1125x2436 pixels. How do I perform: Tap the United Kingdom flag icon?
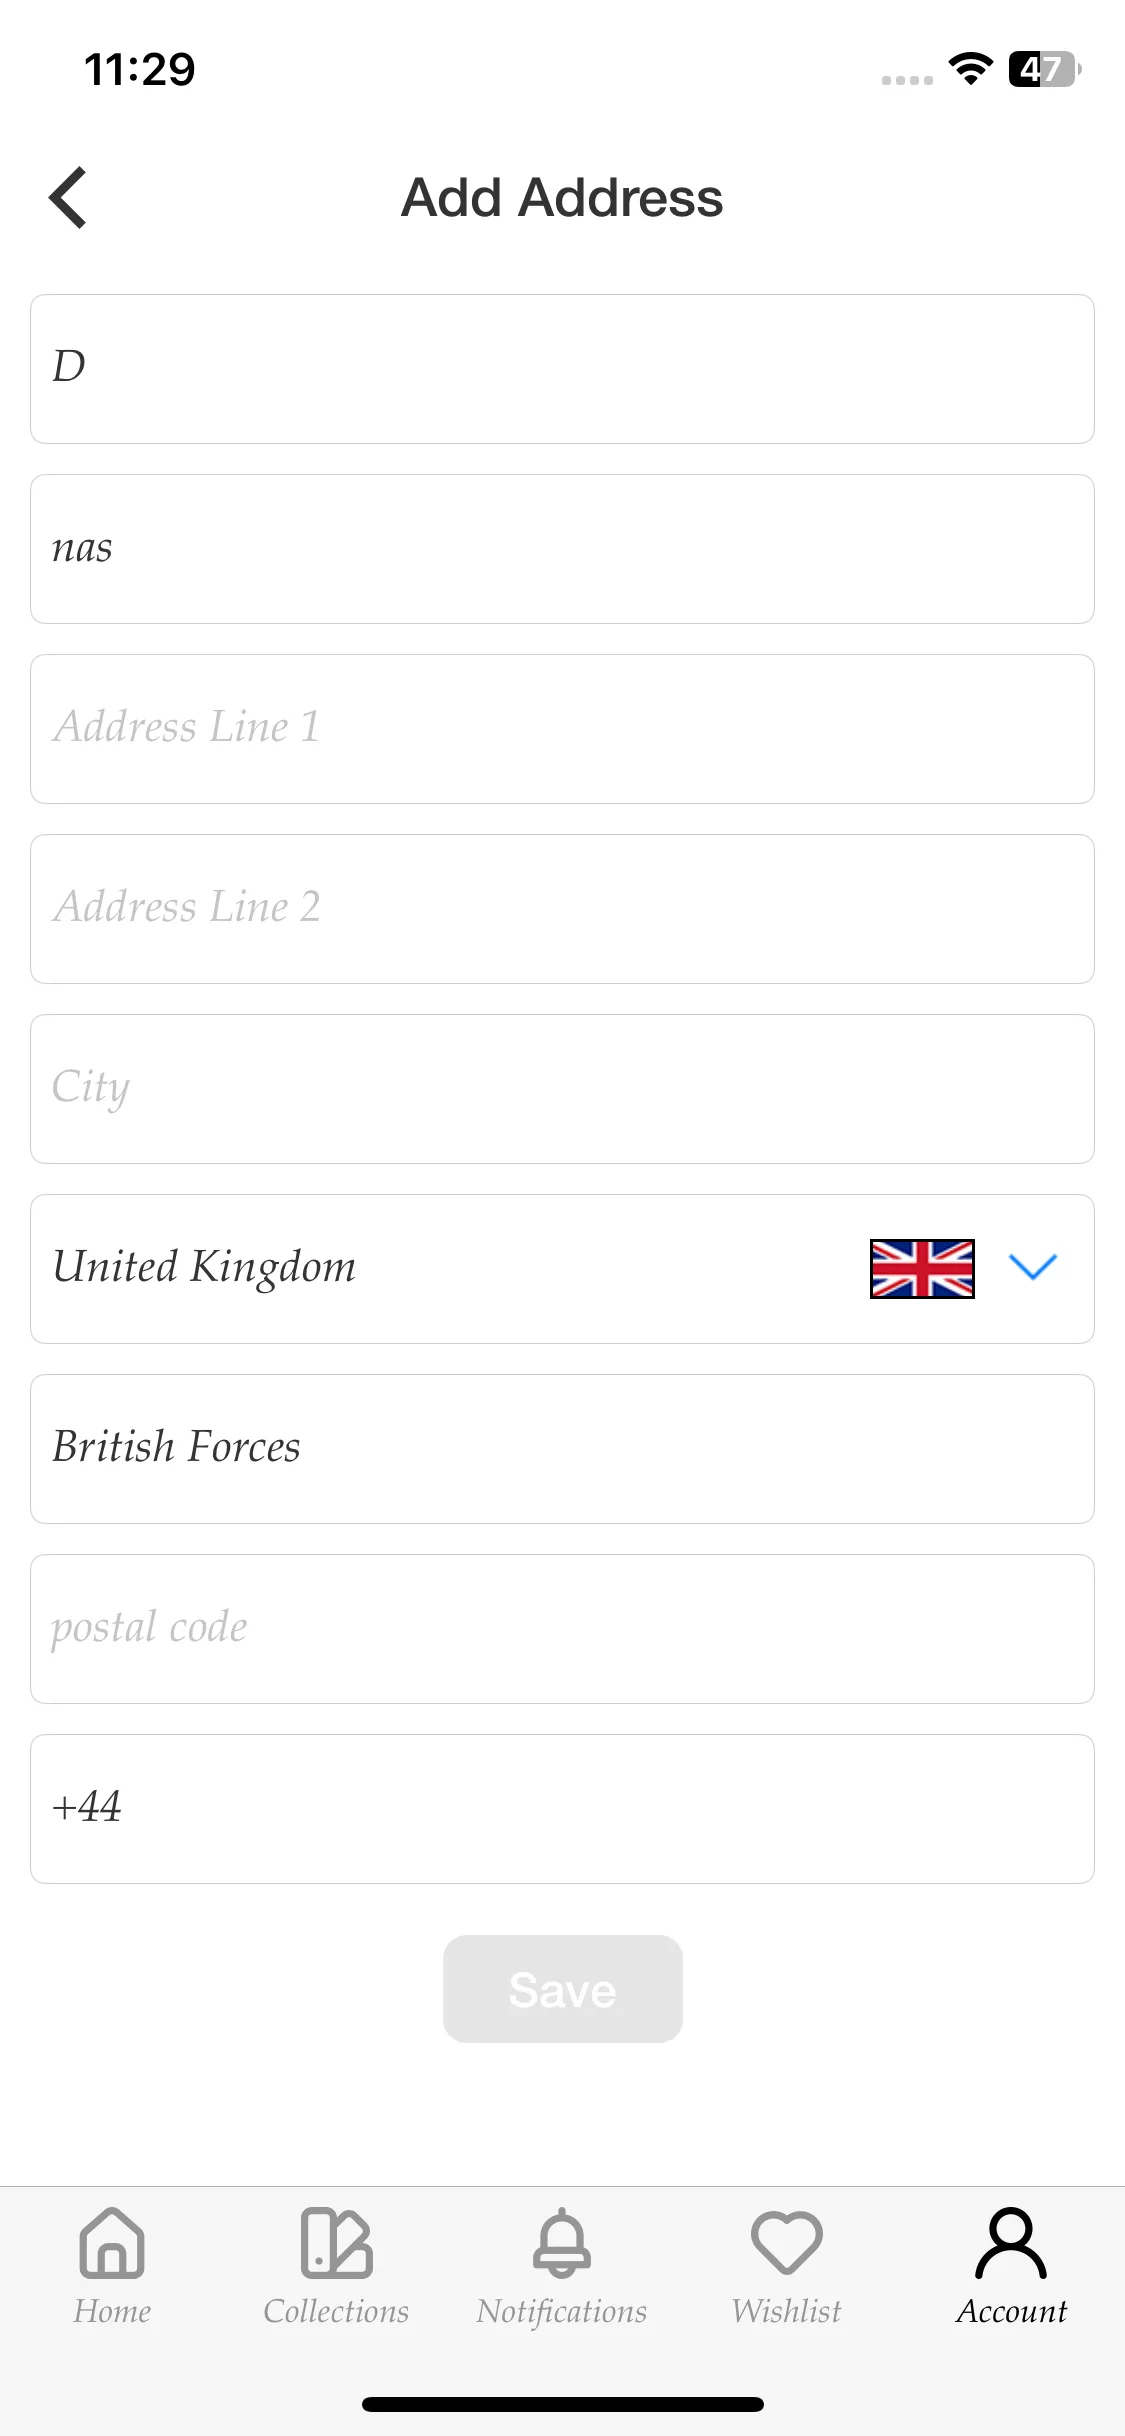(x=922, y=1269)
